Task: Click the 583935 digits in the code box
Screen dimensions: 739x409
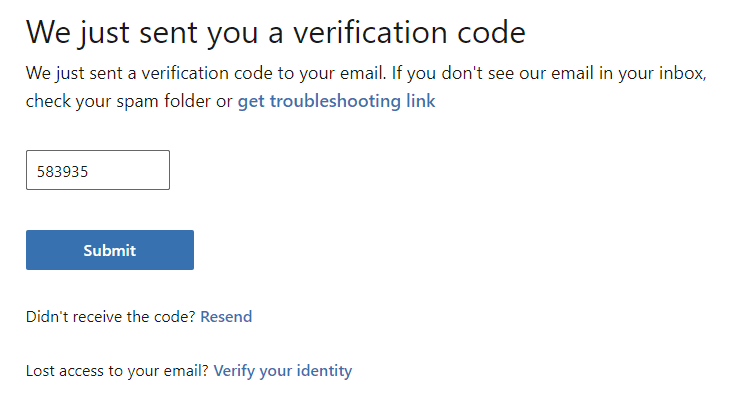Action: (62, 172)
